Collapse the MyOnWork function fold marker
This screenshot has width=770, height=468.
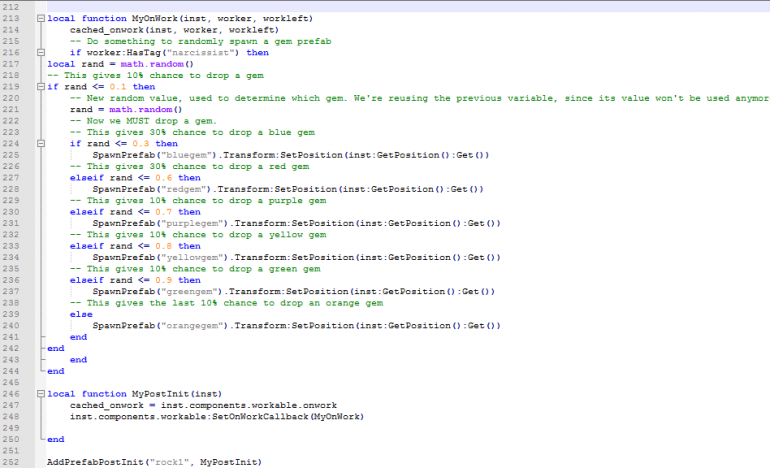39,19
